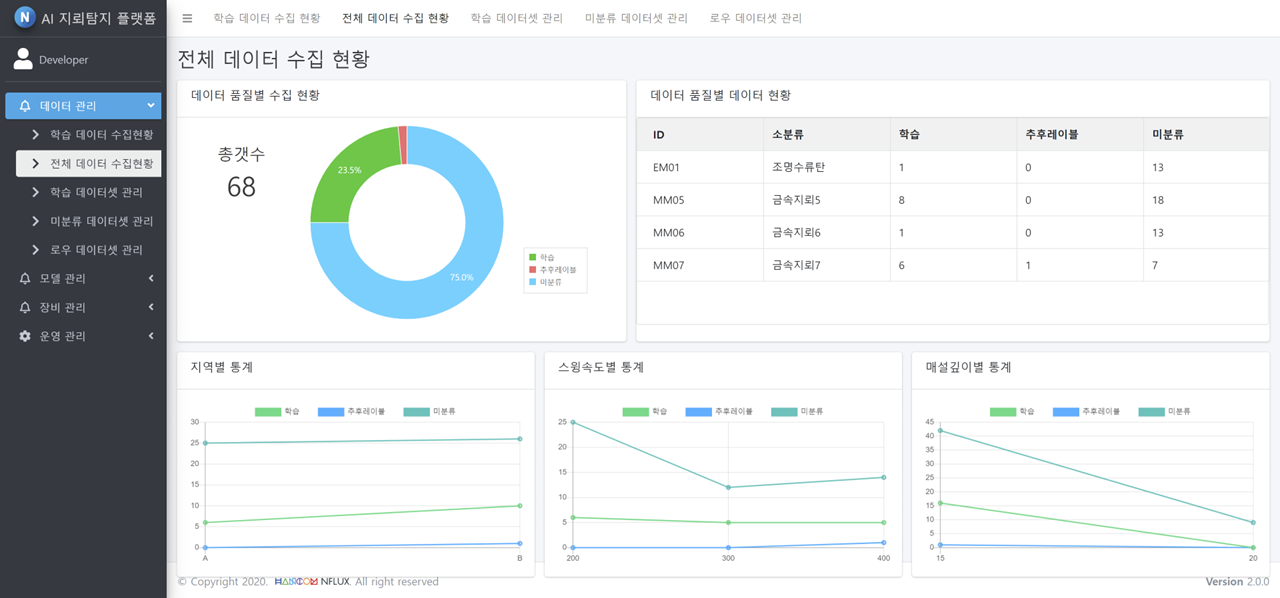Switch to top tab 미분류 데이터셋 관리
This screenshot has width=1280, height=598.
pyautogui.click(x=636, y=18)
